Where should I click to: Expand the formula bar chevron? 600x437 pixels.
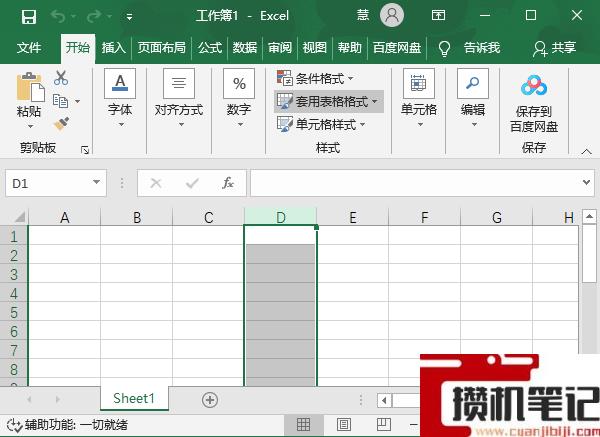[586, 182]
